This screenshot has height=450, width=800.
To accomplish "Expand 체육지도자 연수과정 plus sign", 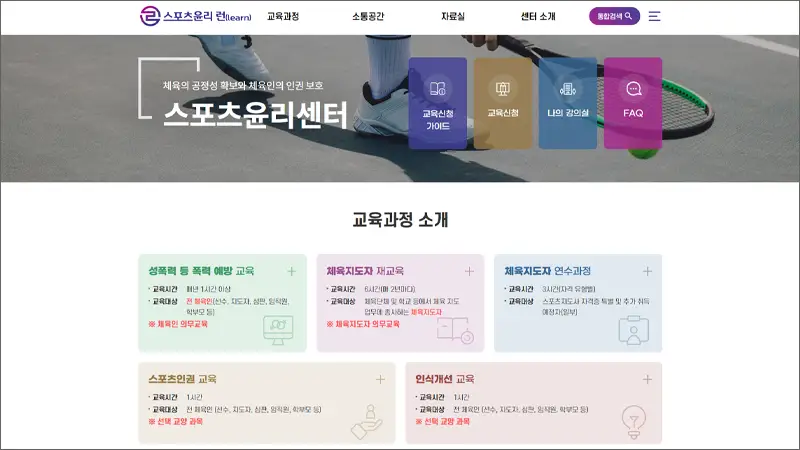I will coord(647,271).
